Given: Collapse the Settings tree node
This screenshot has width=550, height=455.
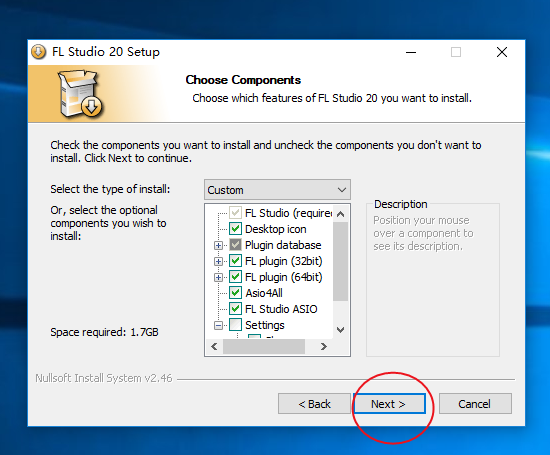Looking at the screenshot, I should (x=218, y=326).
